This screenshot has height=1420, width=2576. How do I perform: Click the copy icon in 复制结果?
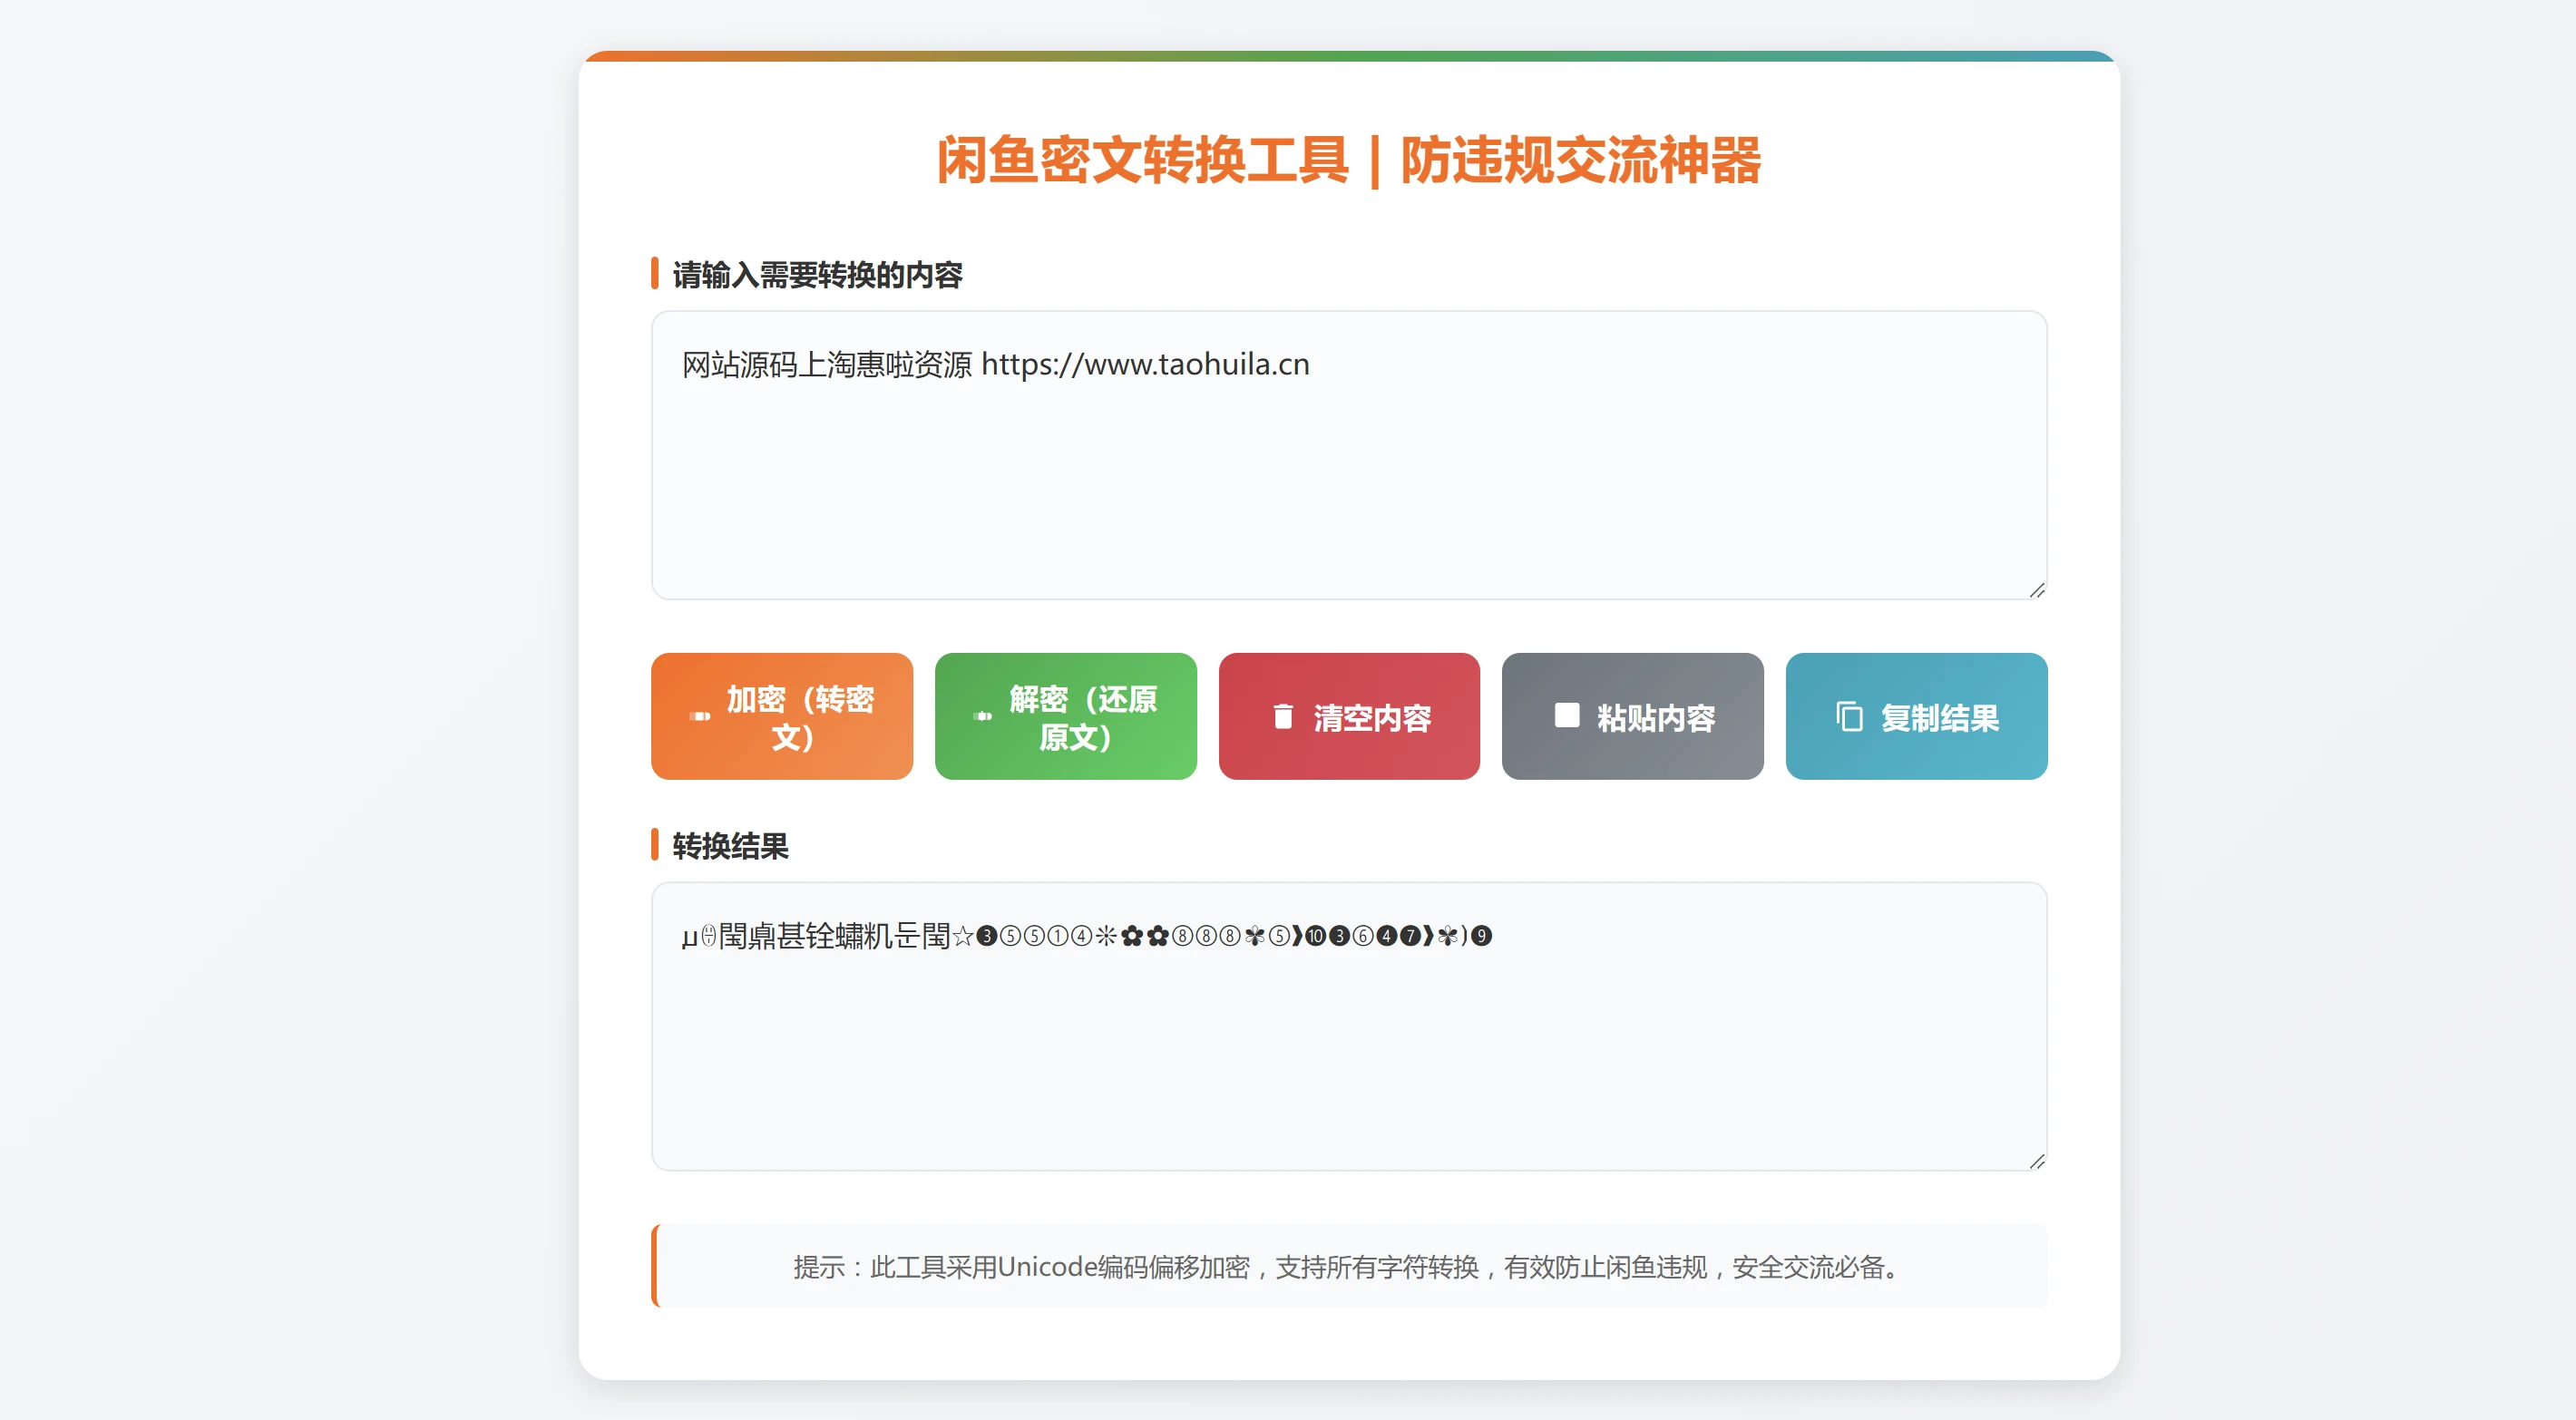(x=1849, y=717)
